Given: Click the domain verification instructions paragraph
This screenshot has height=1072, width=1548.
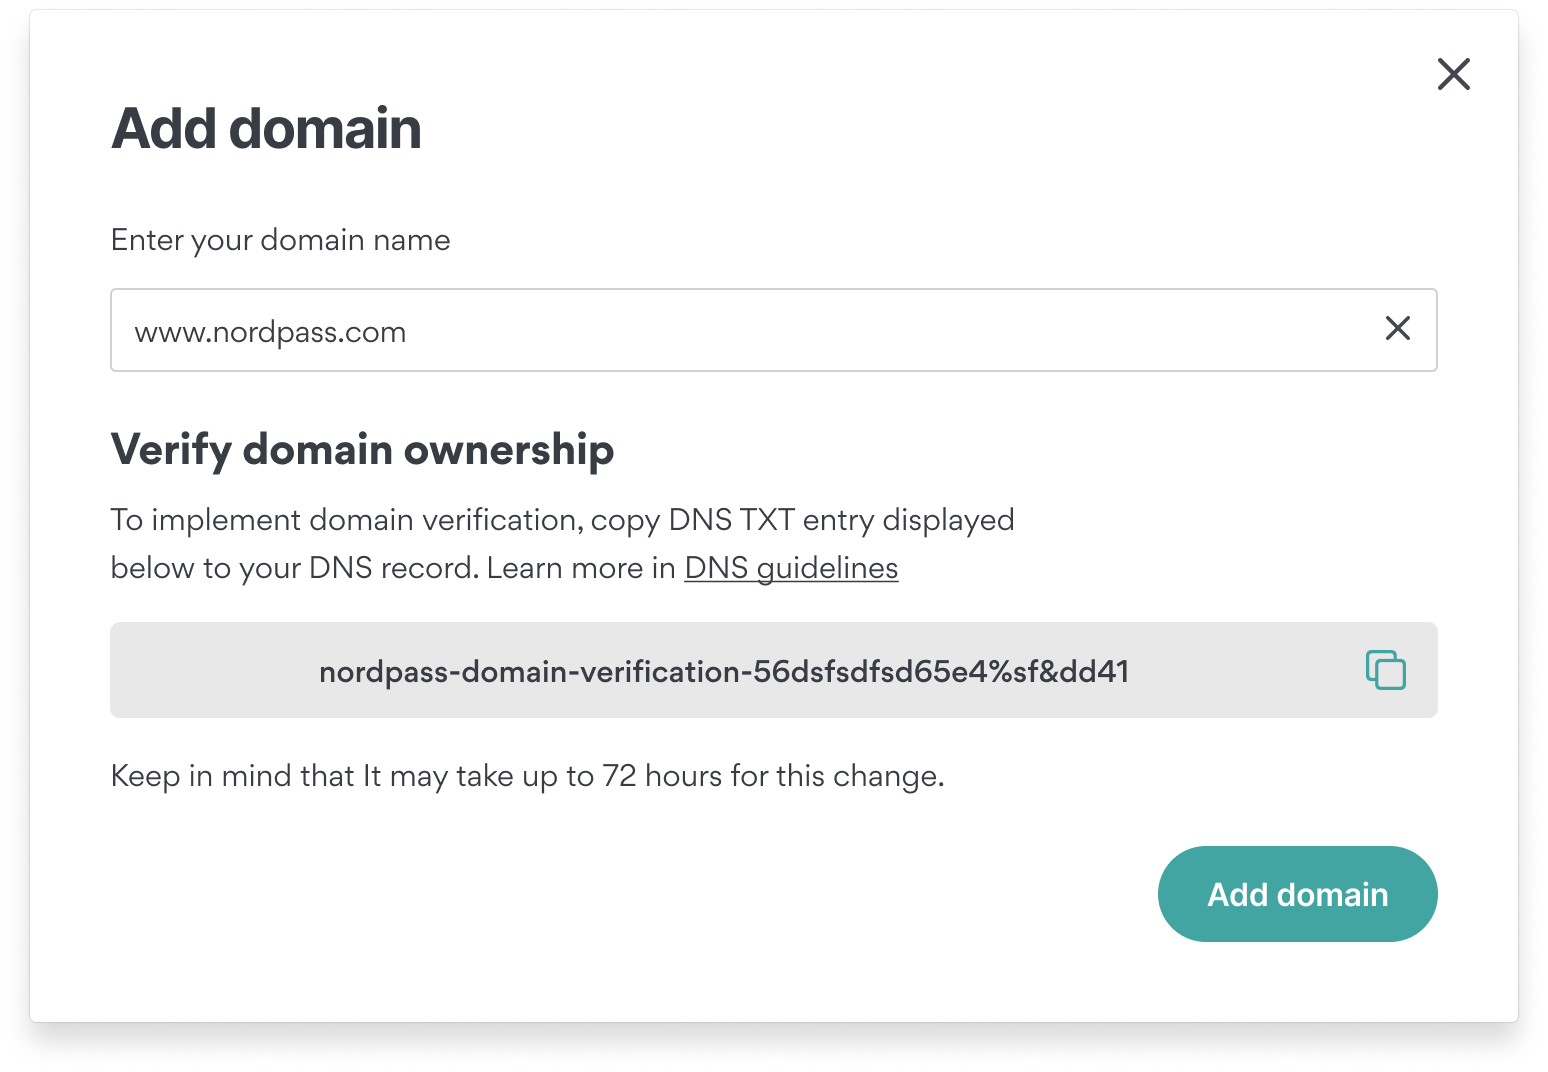Looking at the screenshot, I should point(562,544).
